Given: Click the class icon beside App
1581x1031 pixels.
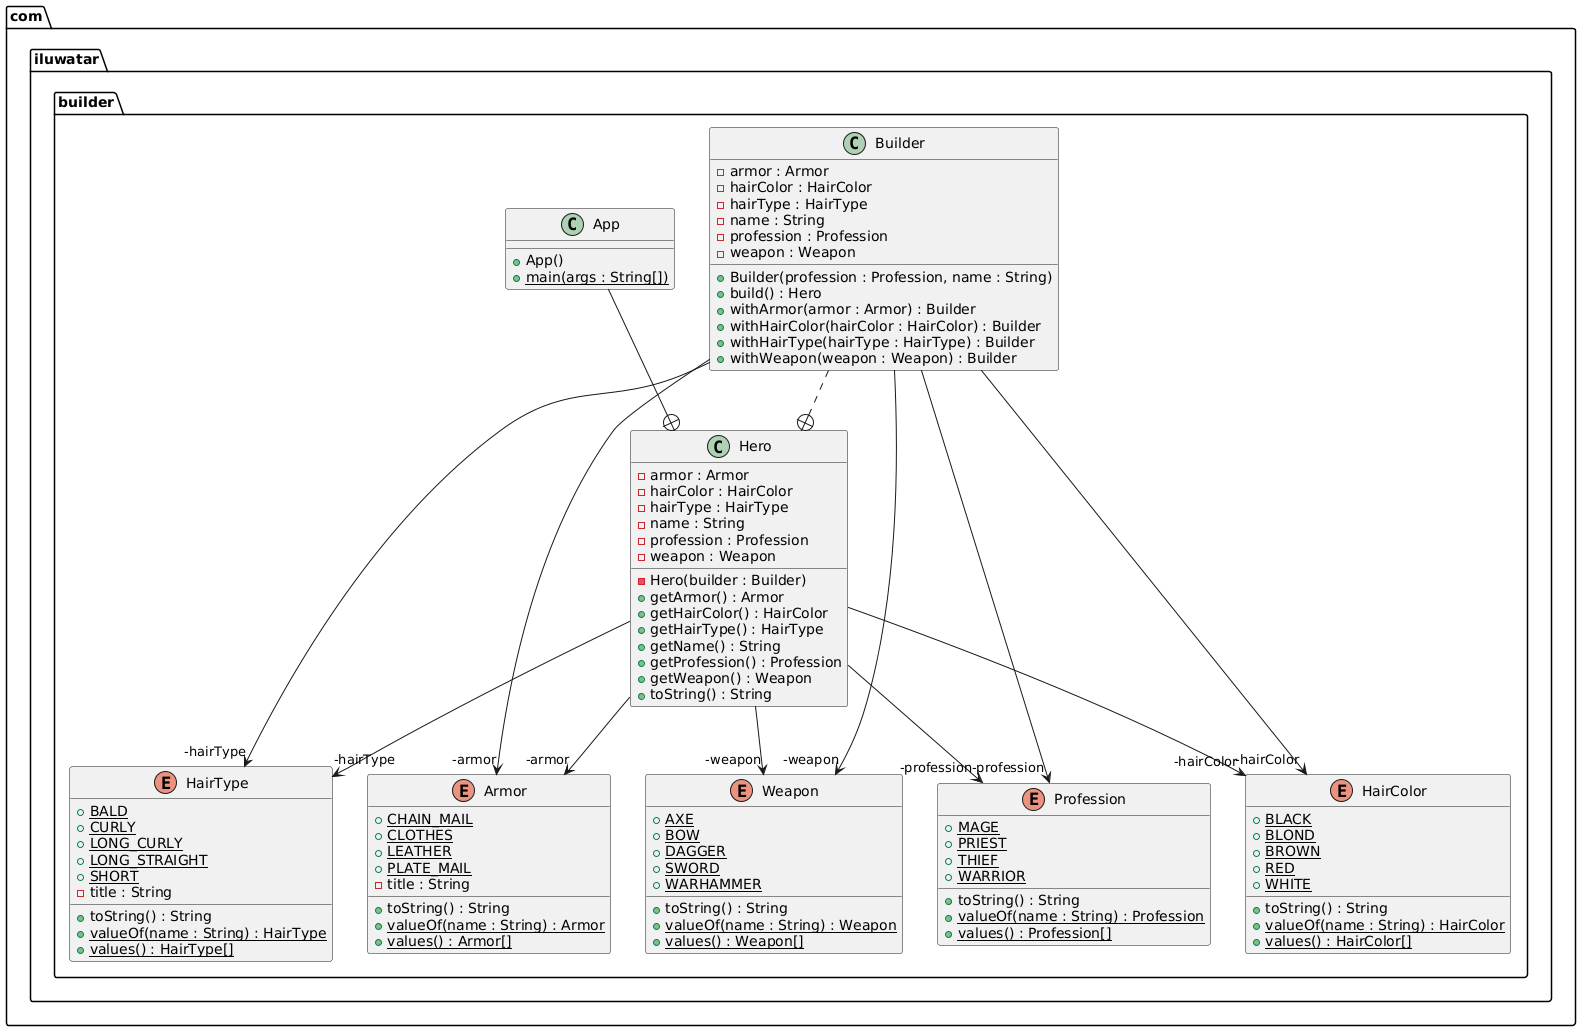Looking at the screenshot, I should click(572, 224).
